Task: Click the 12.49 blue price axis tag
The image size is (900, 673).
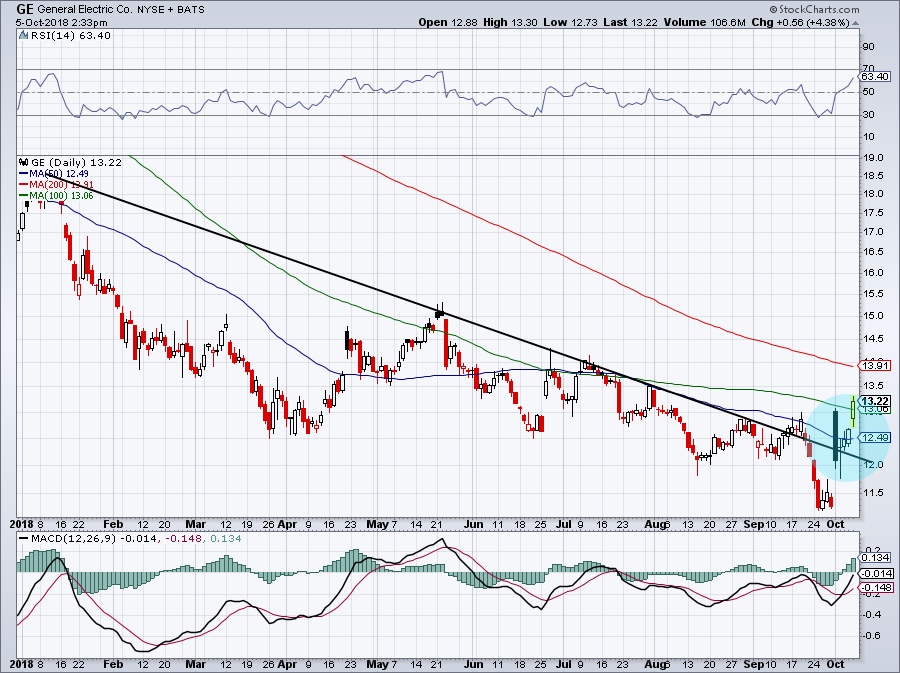Action: pyautogui.click(x=875, y=437)
